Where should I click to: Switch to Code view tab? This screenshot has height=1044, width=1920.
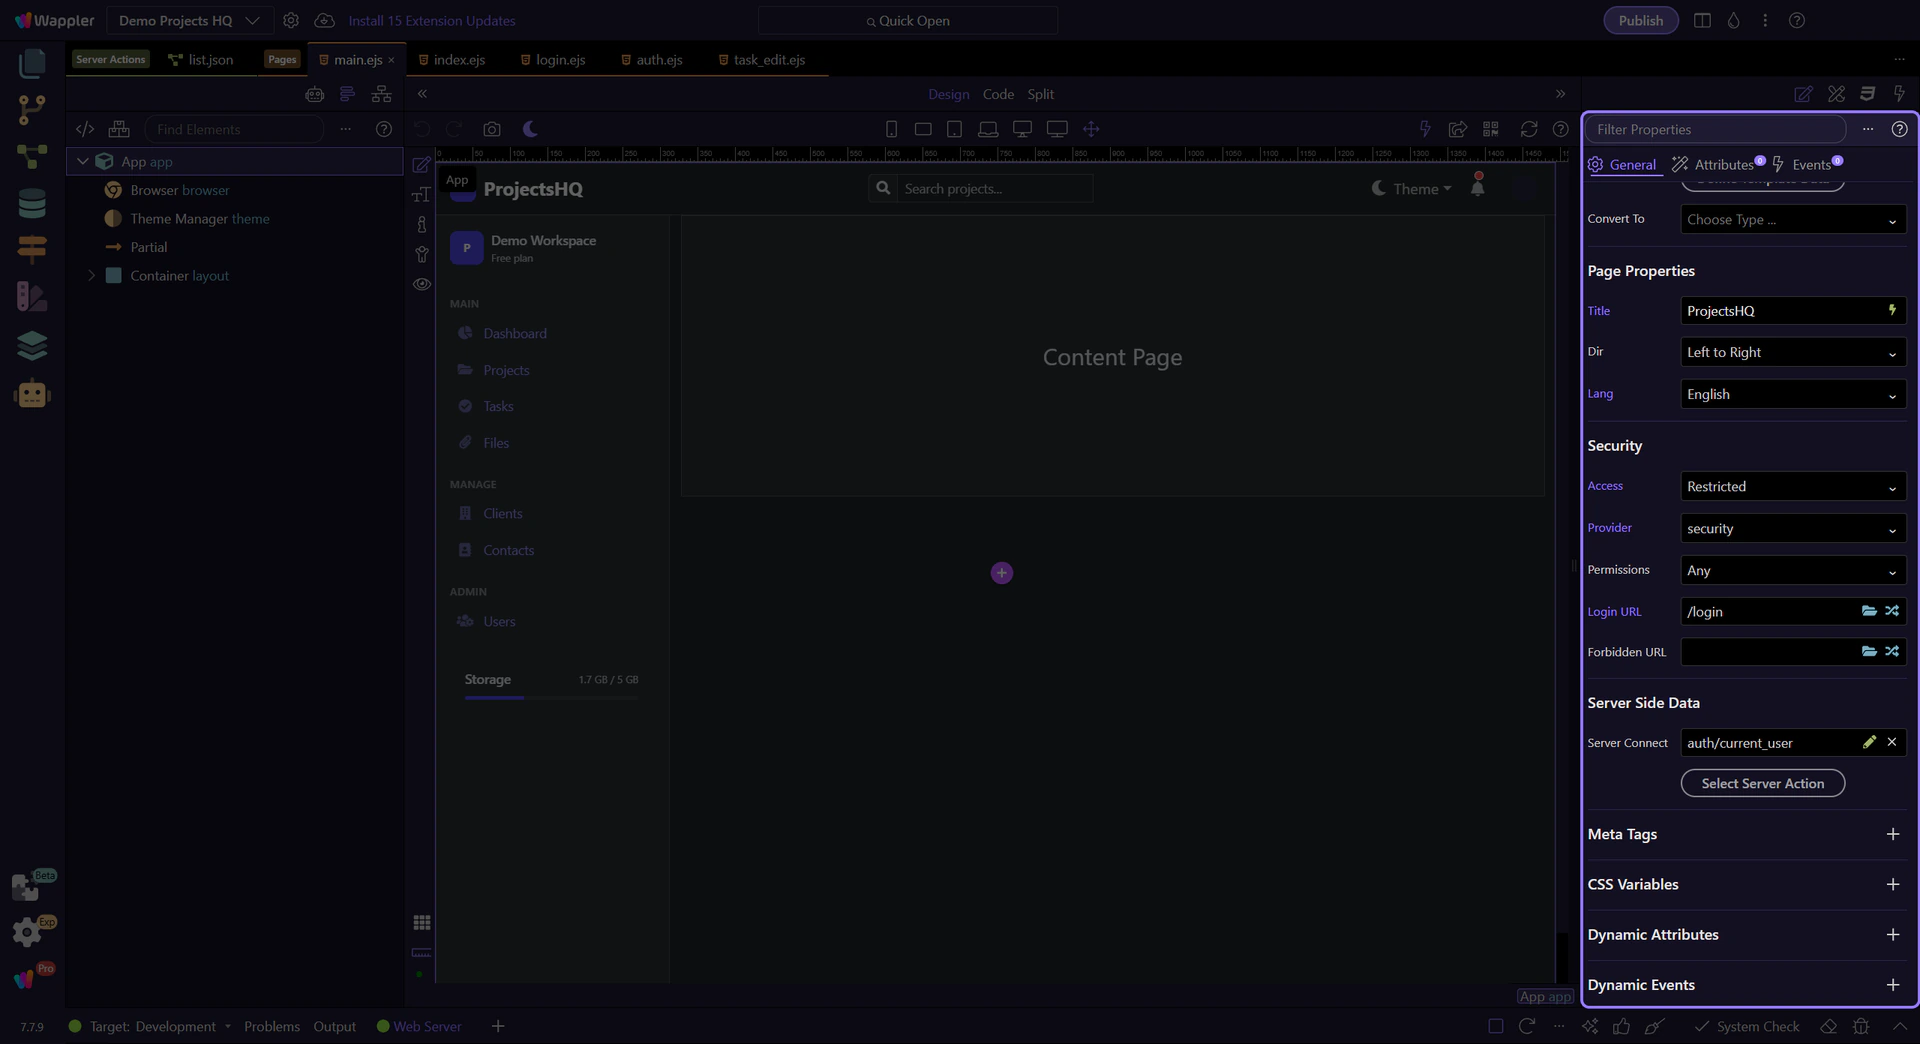click(998, 94)
